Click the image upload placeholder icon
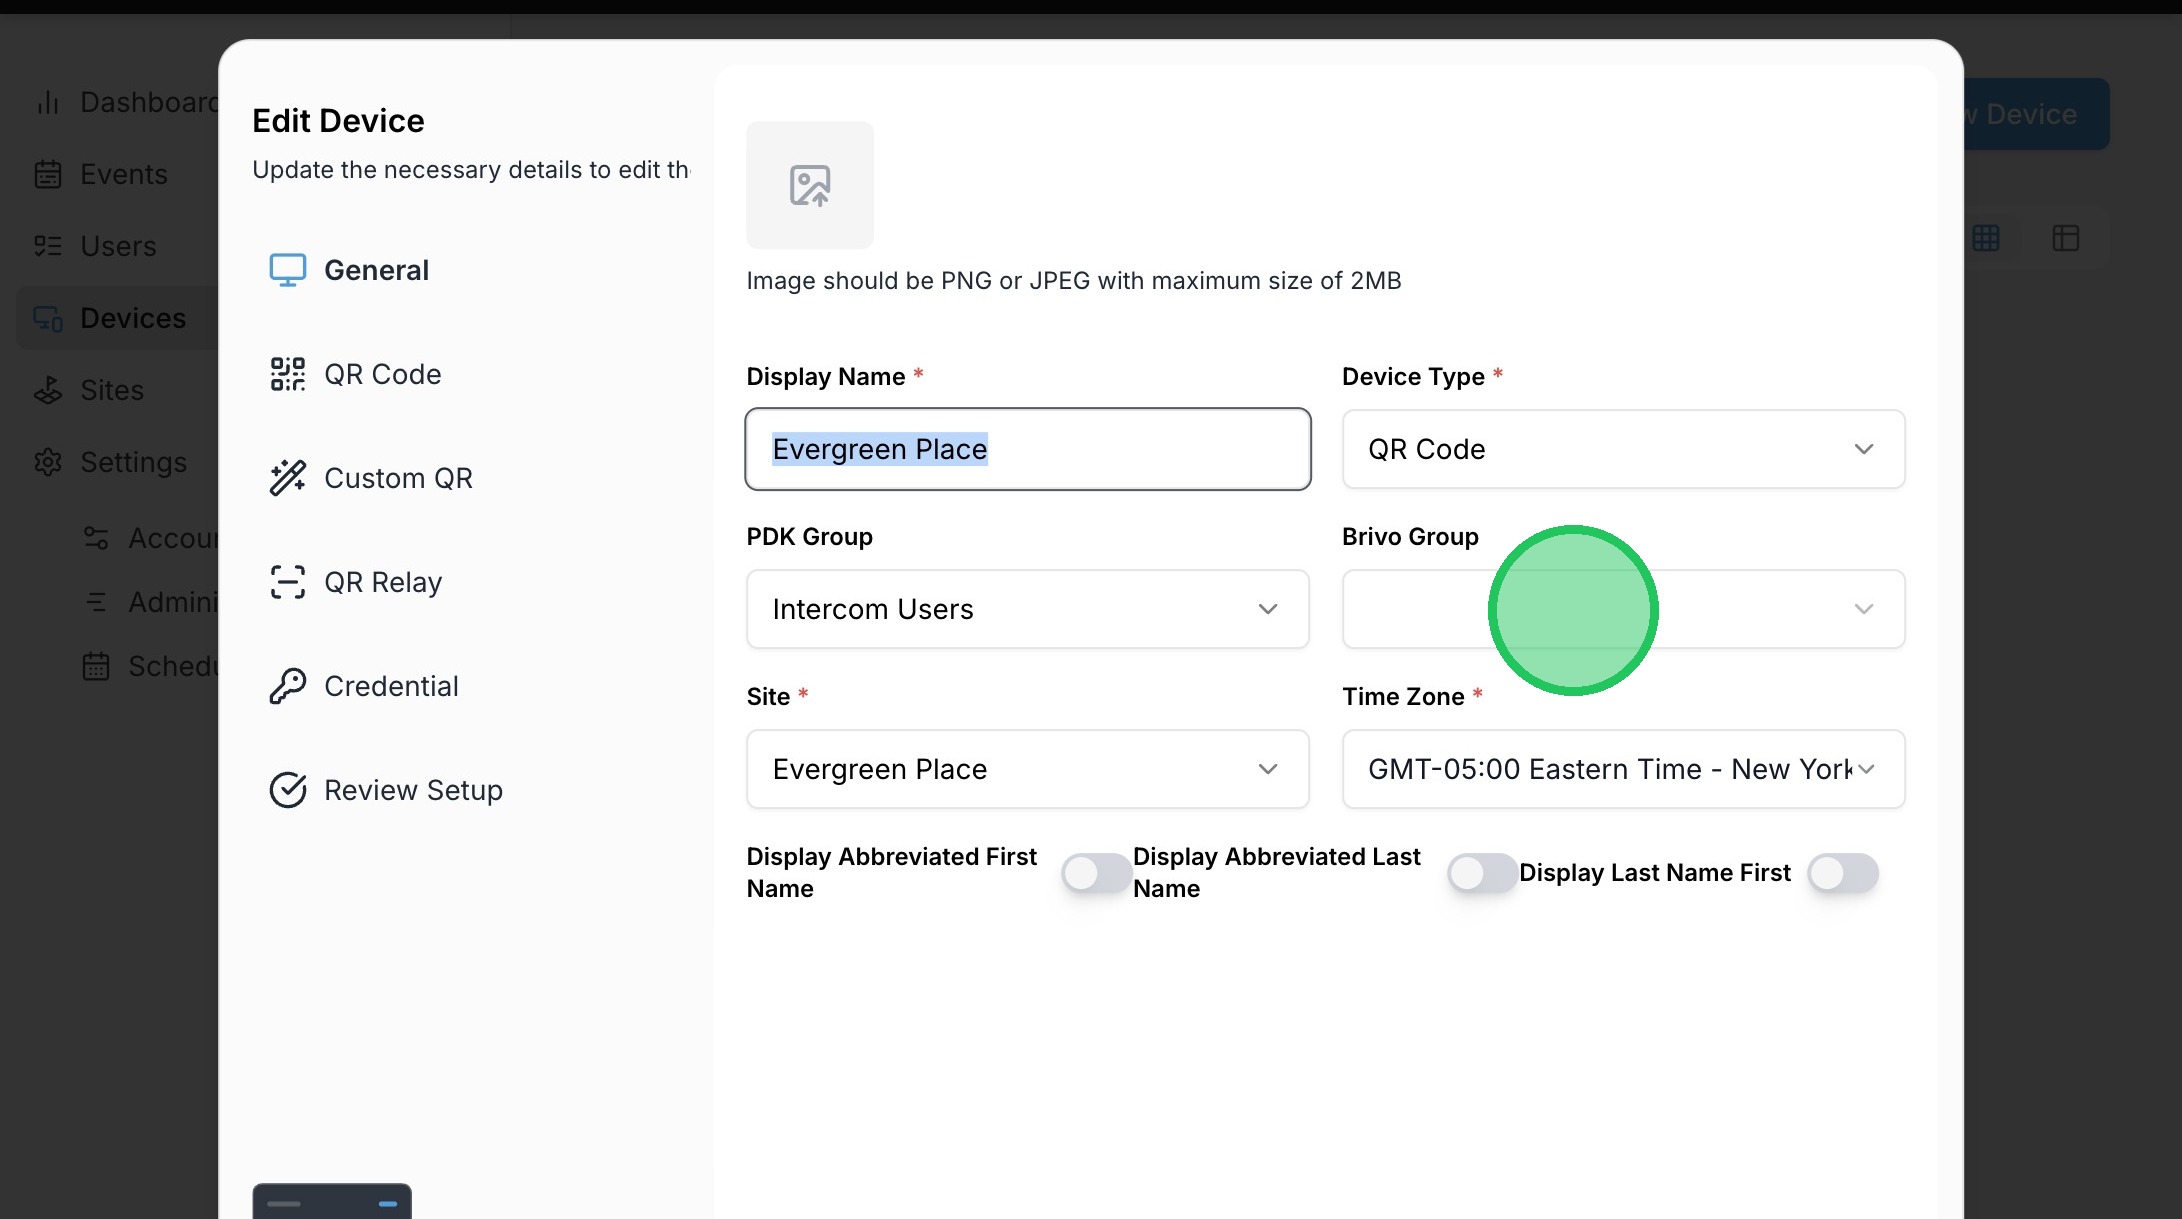2182x1219 pixels. coord(809,185)
